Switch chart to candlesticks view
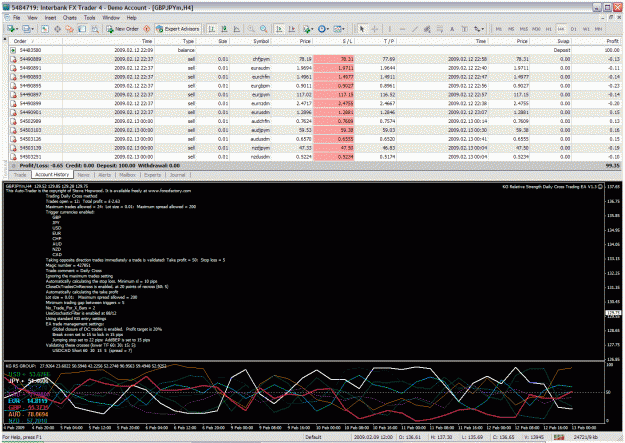 pyautogui.click(x=224, y=29)
